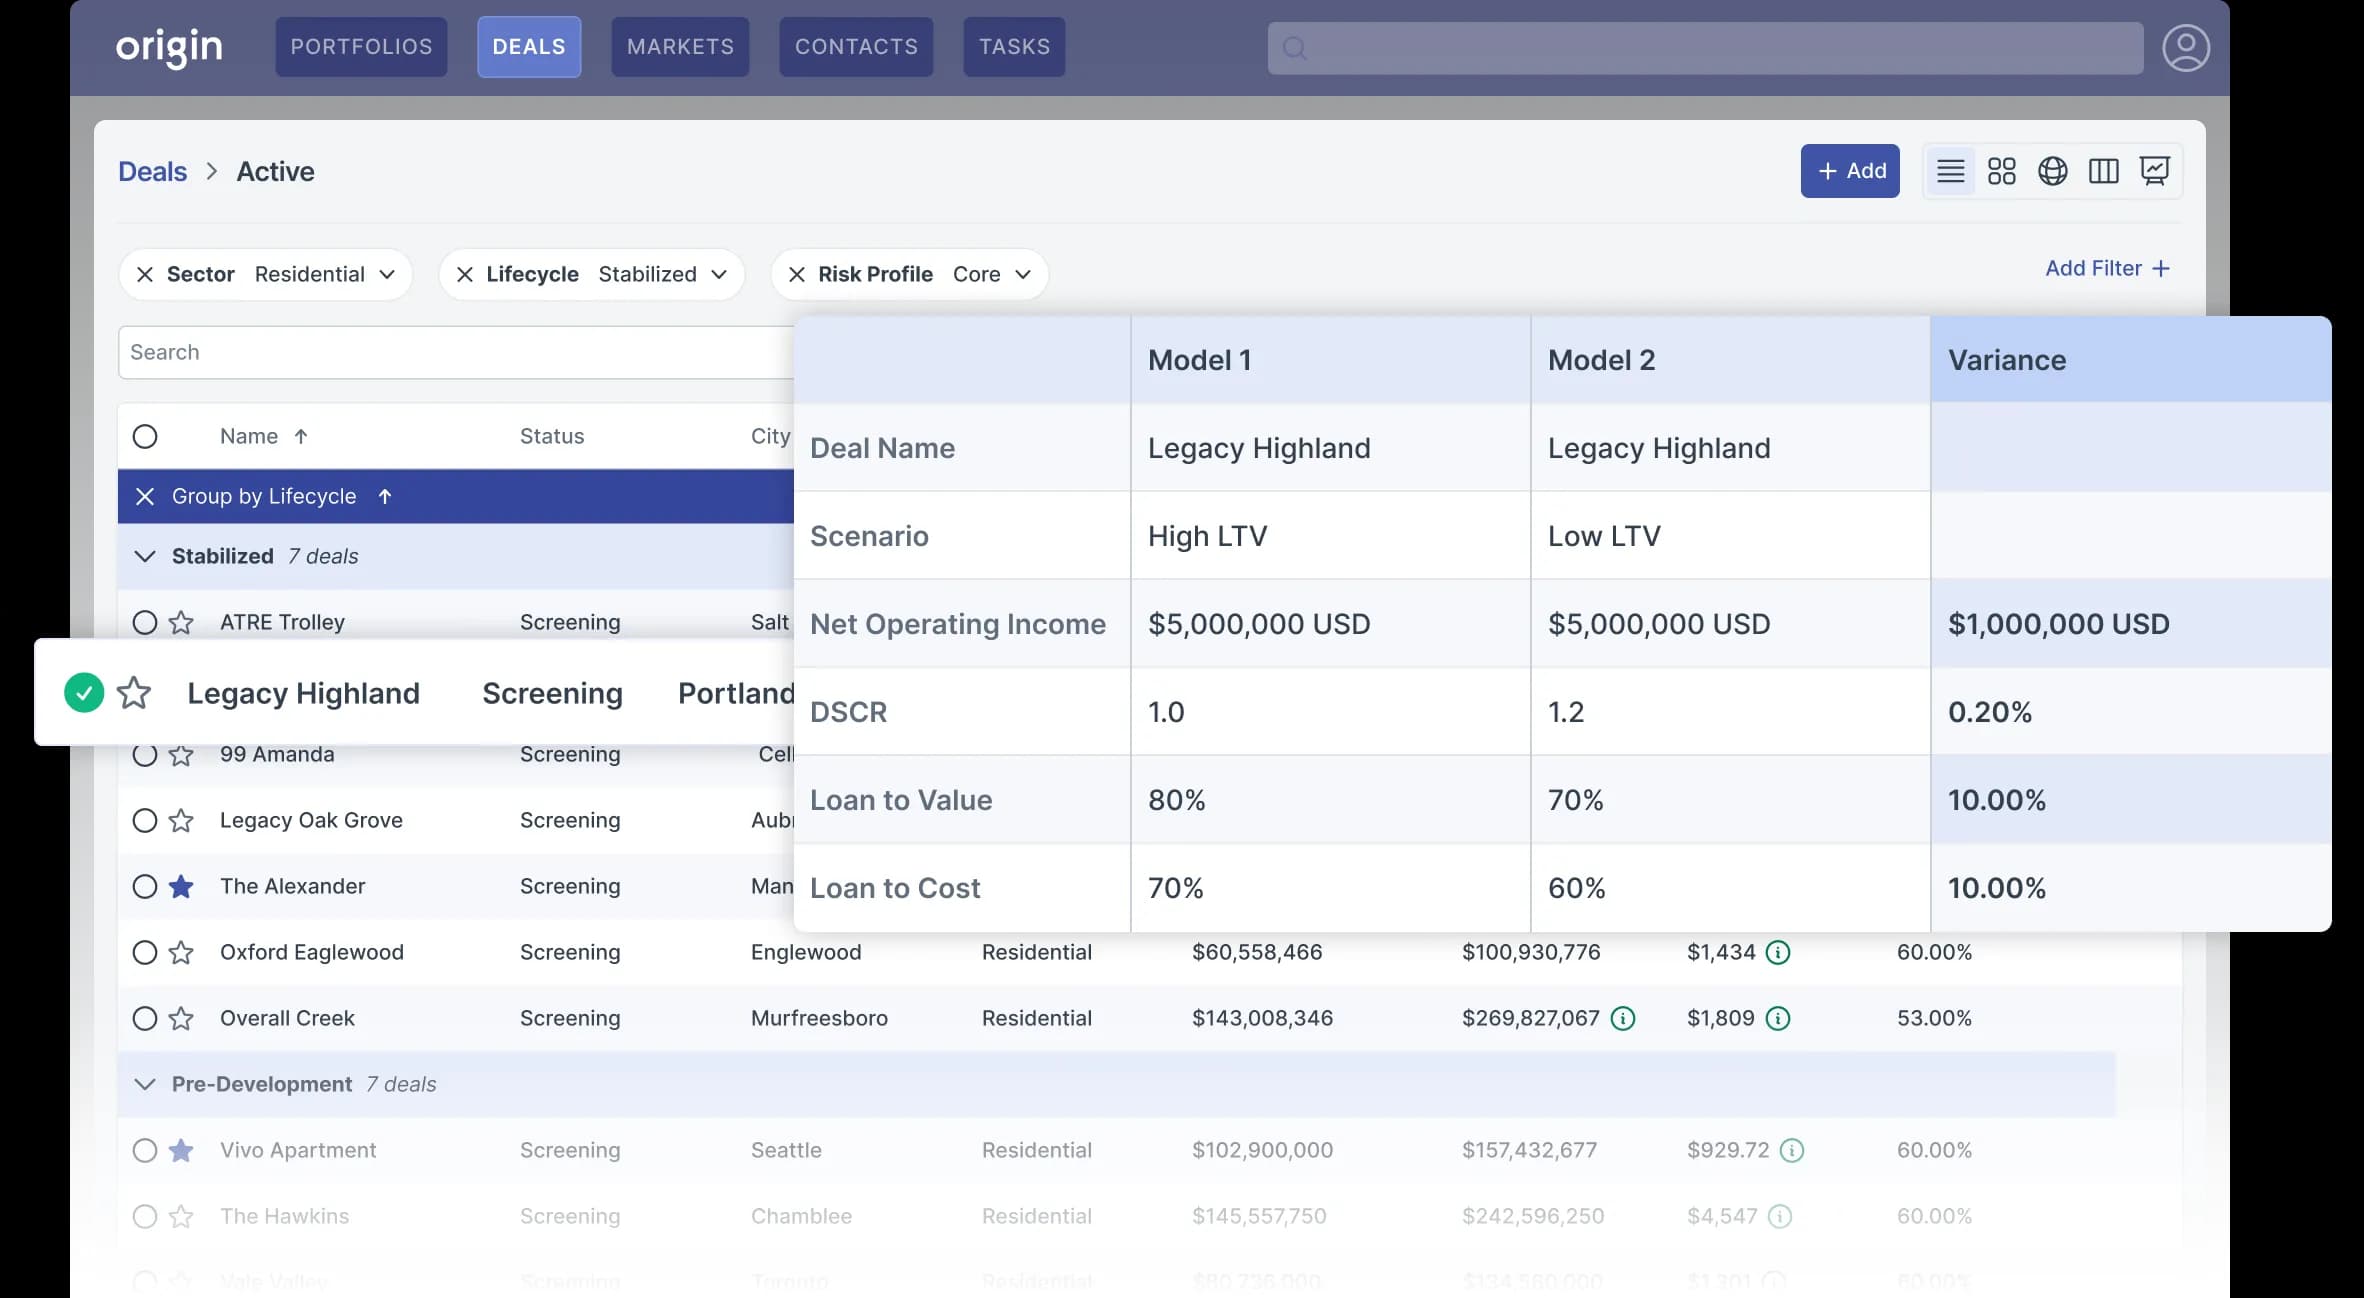Click the High LTV scenario cell
Image resolution: width=2364 pixels, height=1298 pixels.
click(x=1330, y=536)
